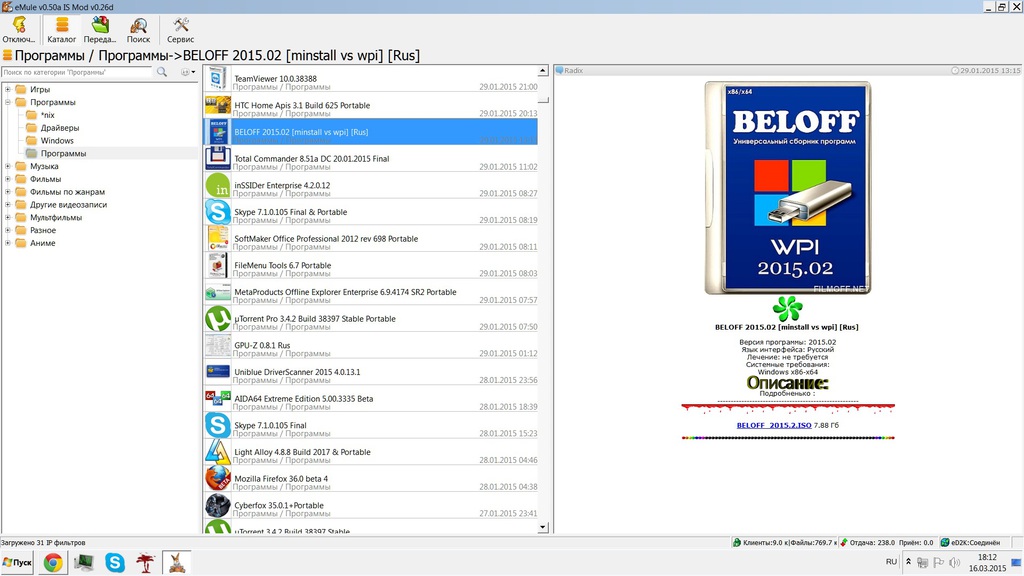The width and height of the screenshot is (1024, 576).
Task: Click the eD2K:Соединён connection status
Action: 970,543
